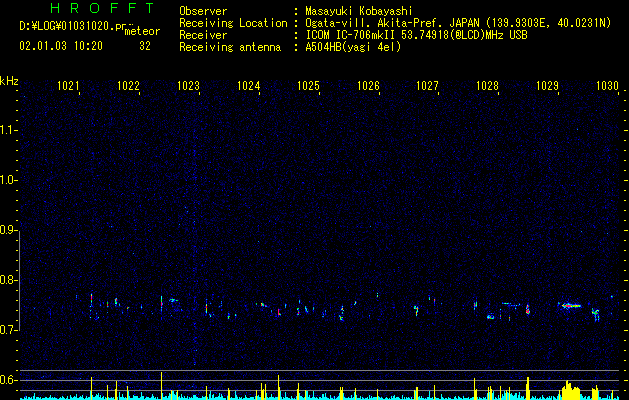Click the Observer name Masayuki Kobayashi
629x400 pixels.
tap(359, 11)
